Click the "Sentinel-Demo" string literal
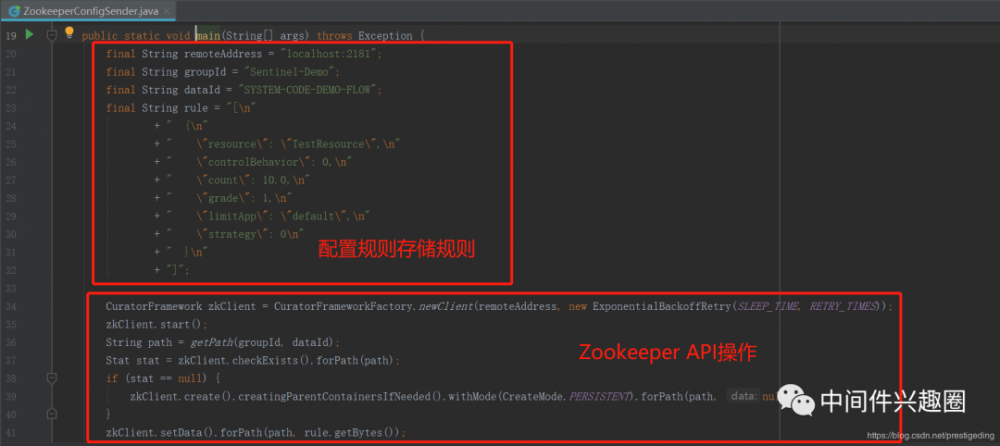Screen dimensions: 1000x446 point(291,72)
